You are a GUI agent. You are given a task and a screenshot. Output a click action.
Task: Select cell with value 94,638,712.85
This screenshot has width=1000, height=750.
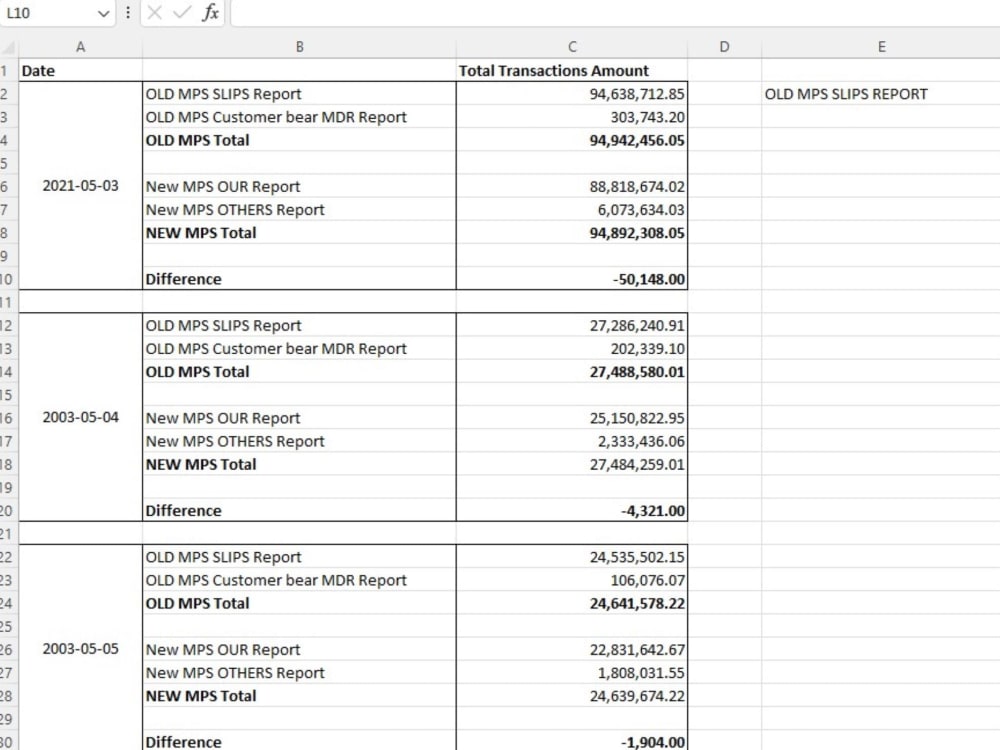click(572, 94)
